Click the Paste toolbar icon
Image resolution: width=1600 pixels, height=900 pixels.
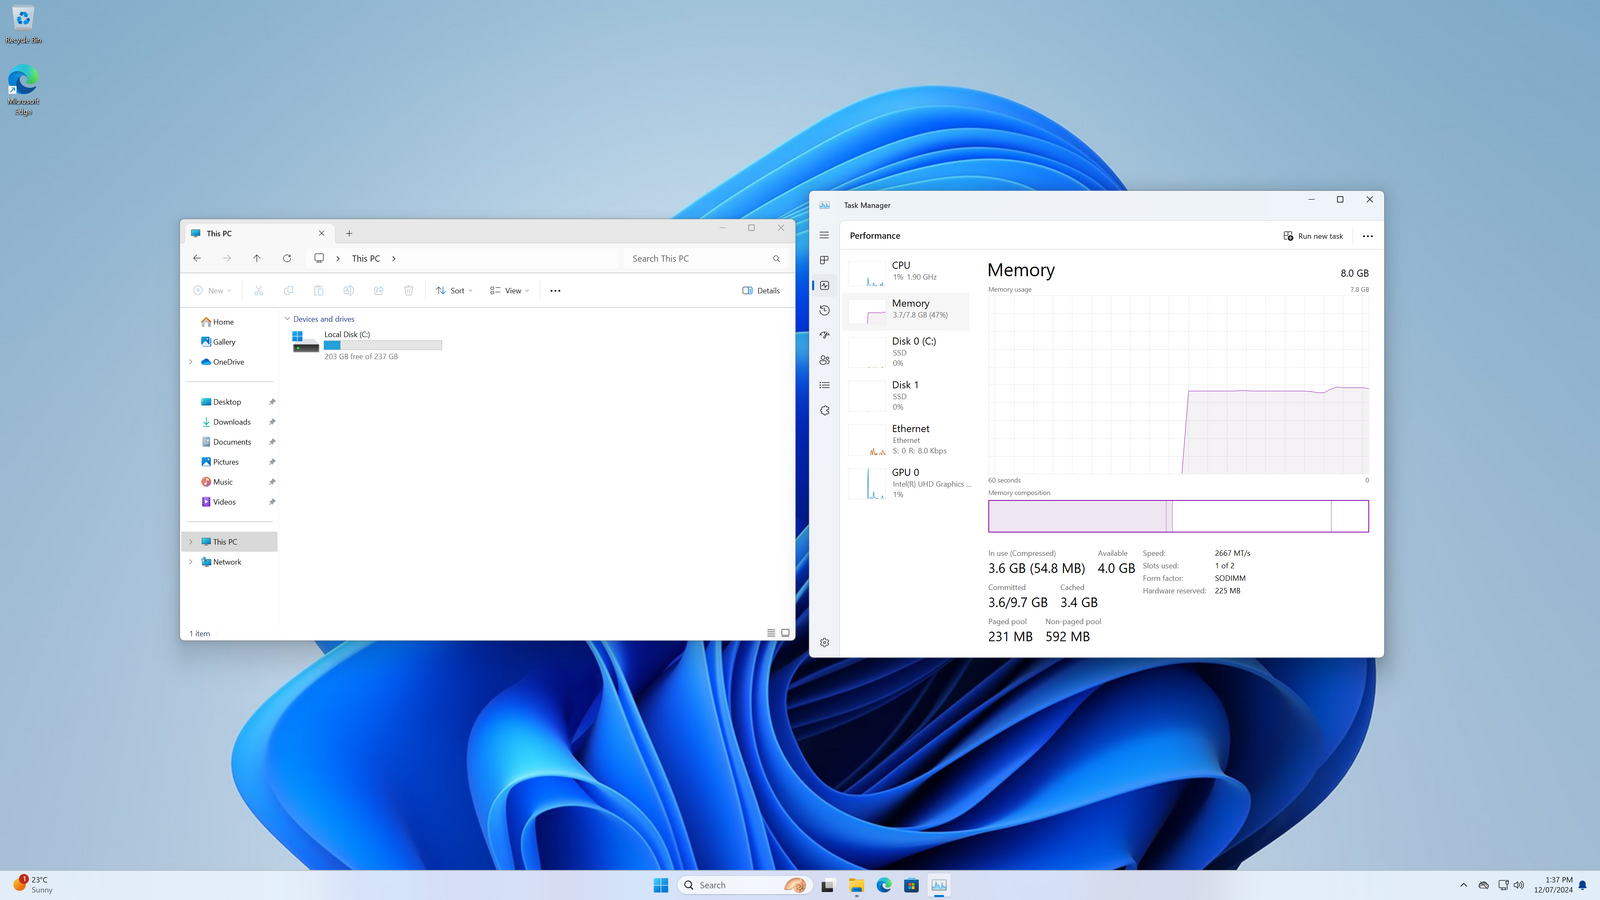click(x=318, y=290)
